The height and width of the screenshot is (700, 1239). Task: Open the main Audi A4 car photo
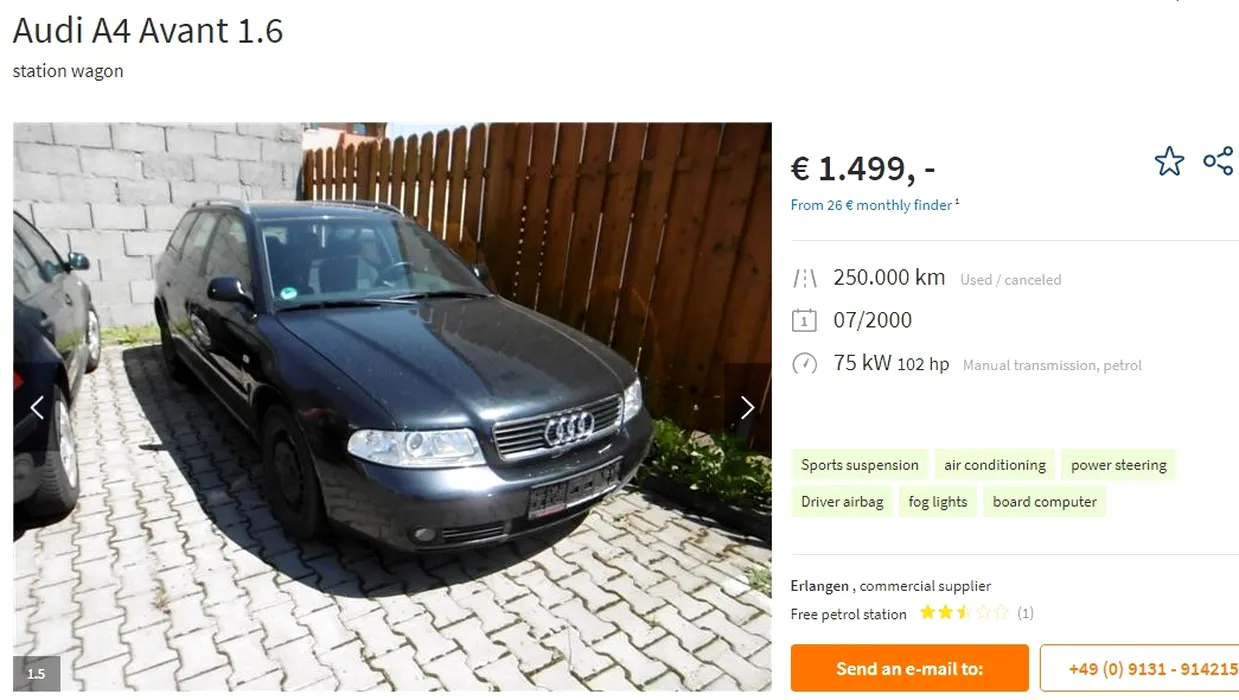(x=392, y=407)
